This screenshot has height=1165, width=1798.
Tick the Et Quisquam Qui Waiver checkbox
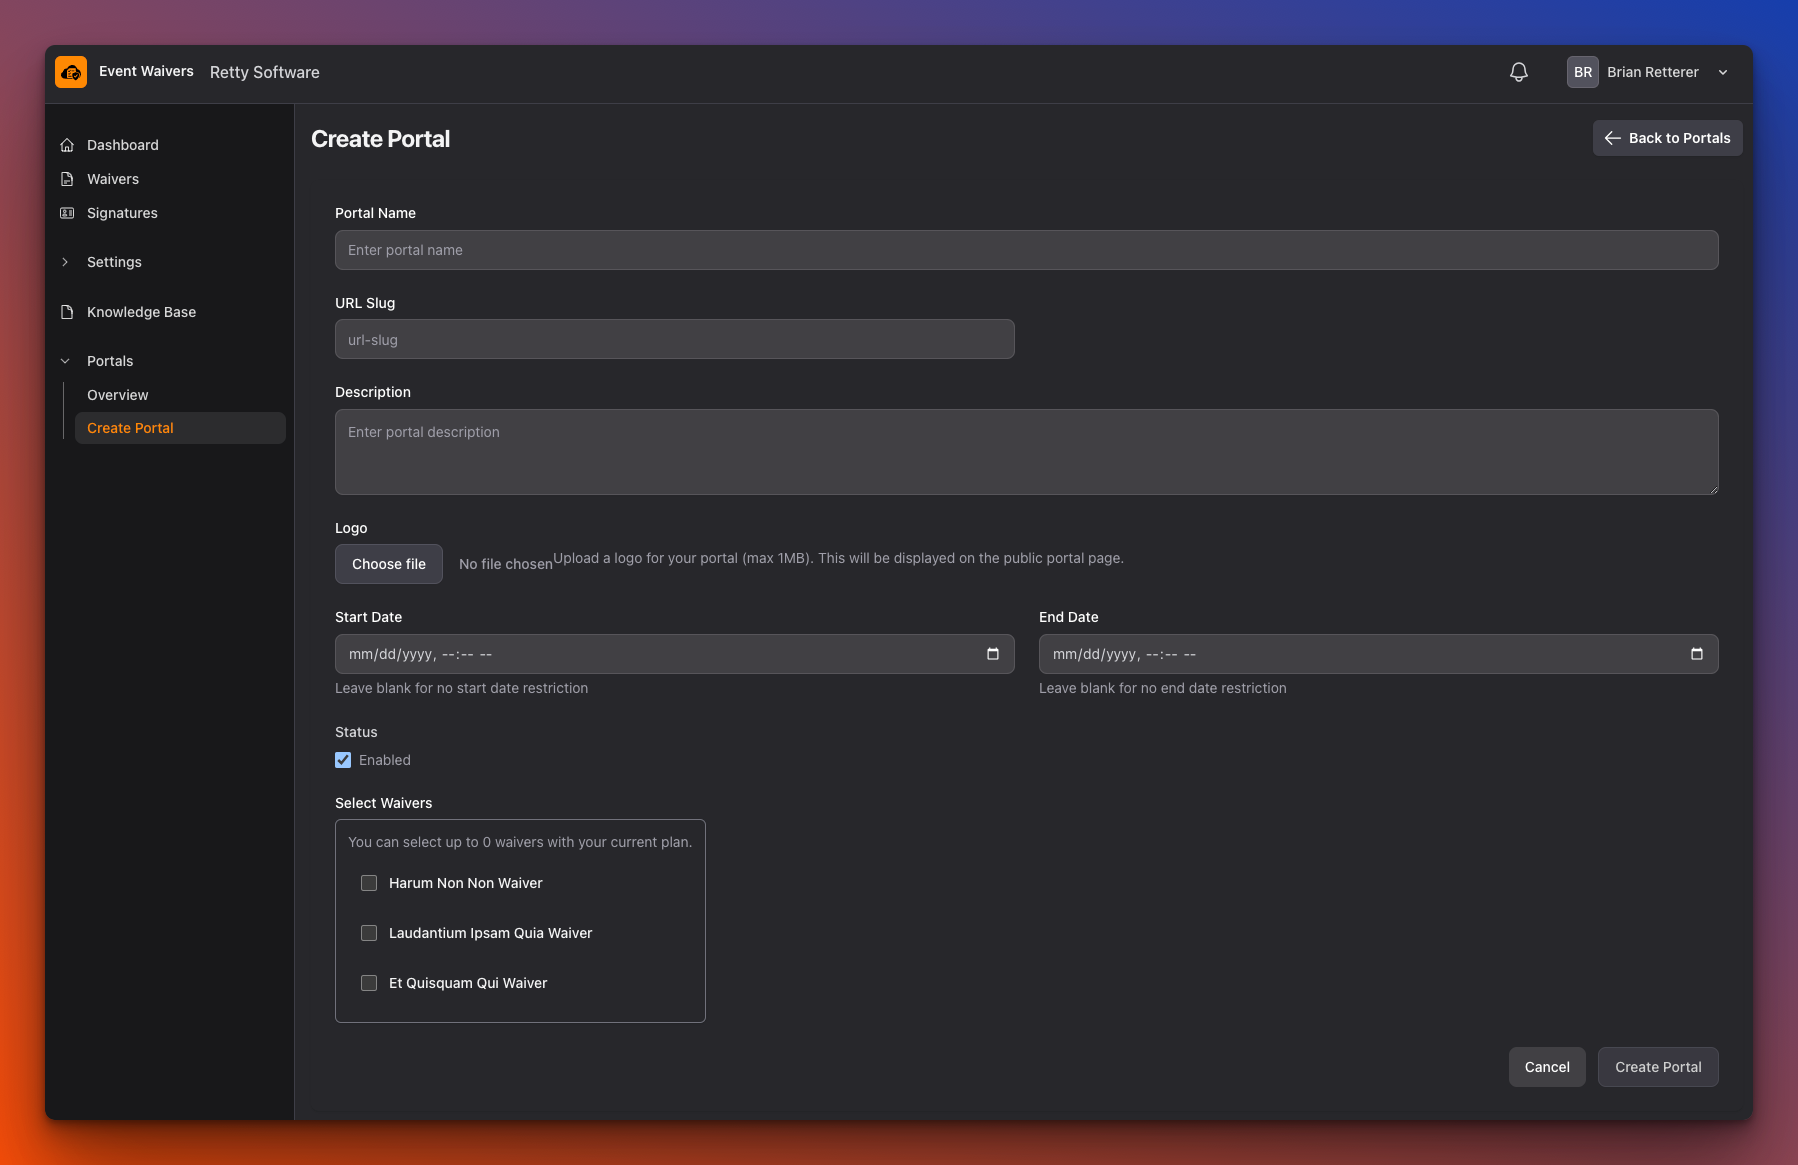[369, 983]
